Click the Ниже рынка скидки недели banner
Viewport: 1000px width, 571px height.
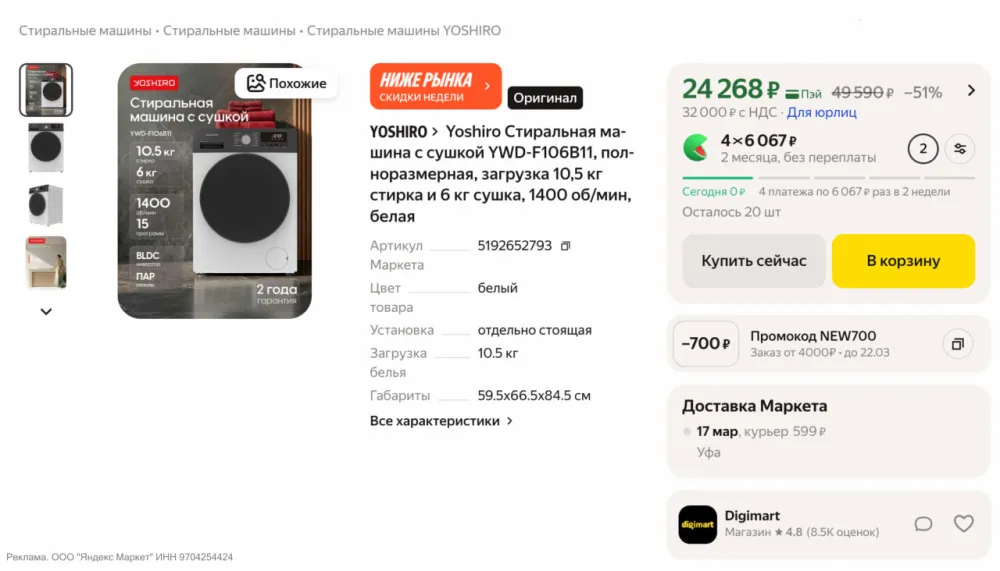coord(435,86)
